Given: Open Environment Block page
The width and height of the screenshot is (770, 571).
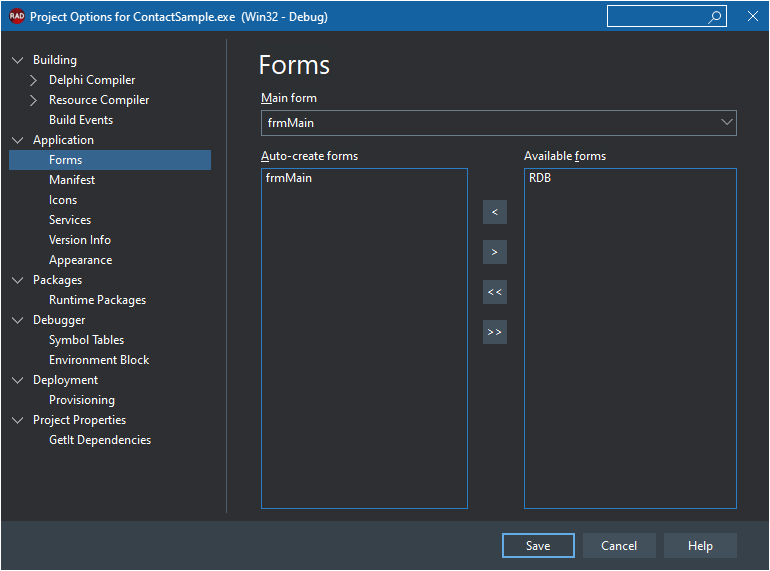Looking at the screenshot, I should pyautogui.click(x=99, y=360).
